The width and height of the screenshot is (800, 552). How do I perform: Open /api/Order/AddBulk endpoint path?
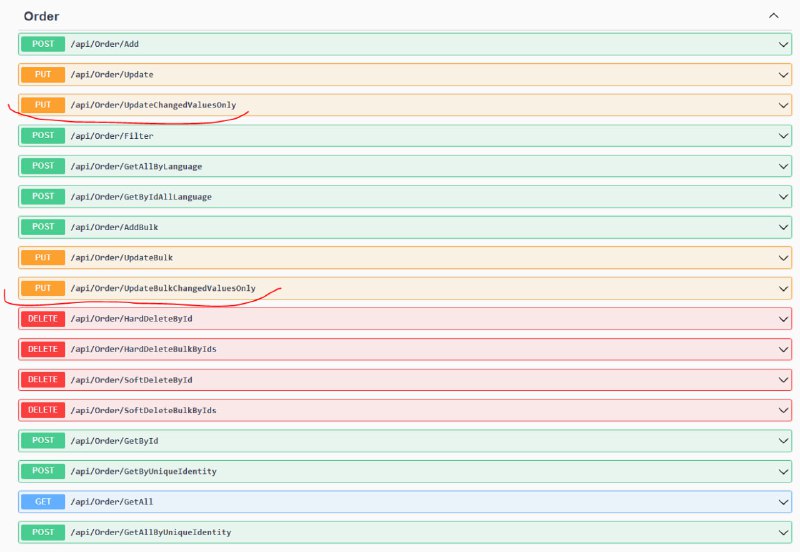point(114,227)
